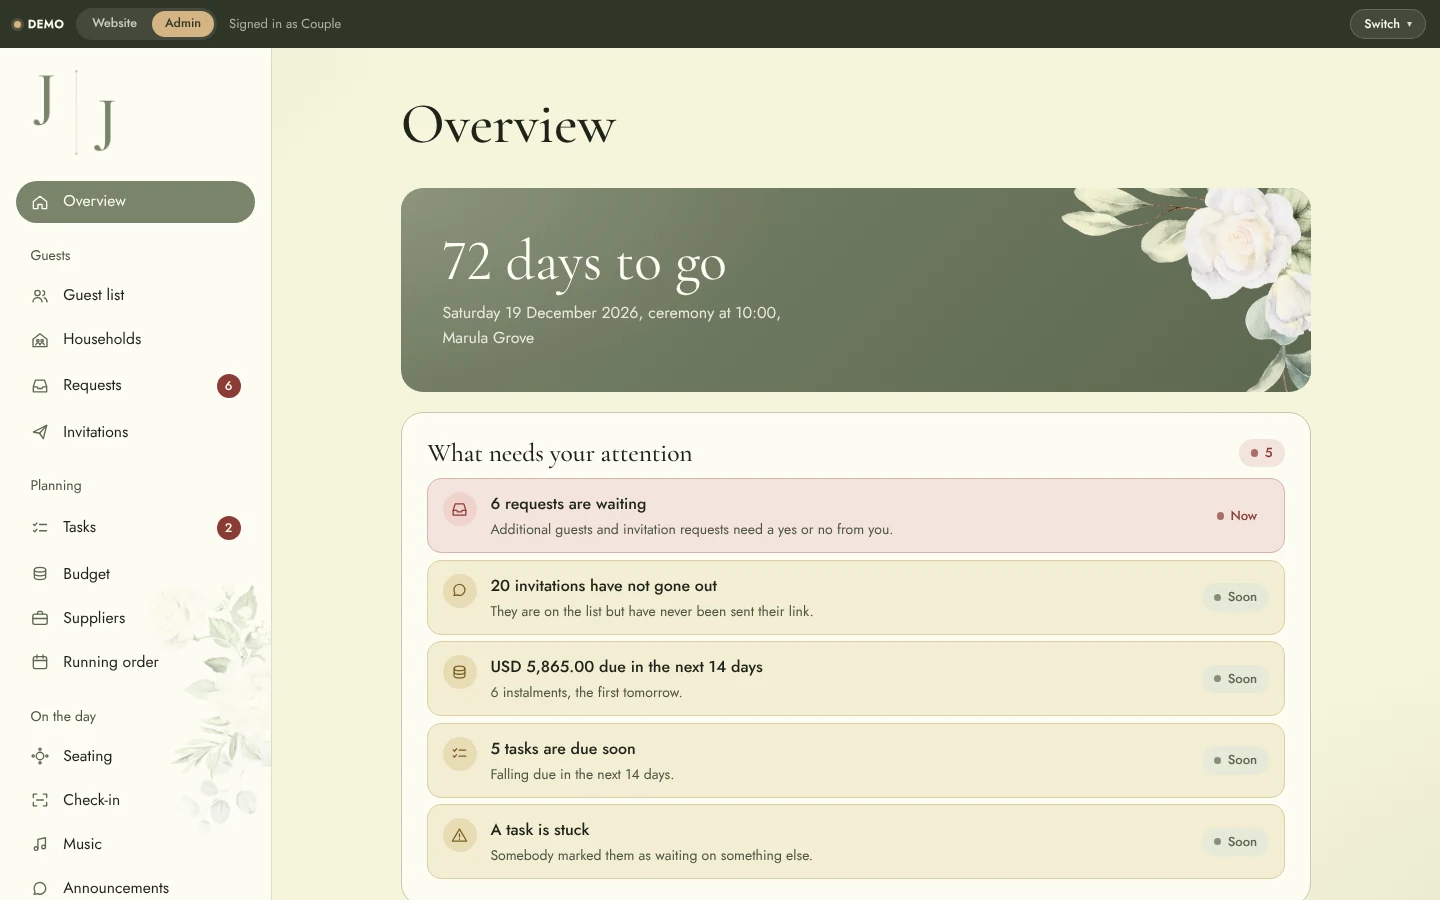Screen dimensions: 1440x900
Task: Go to Guest list page
Action: (135, 296)
